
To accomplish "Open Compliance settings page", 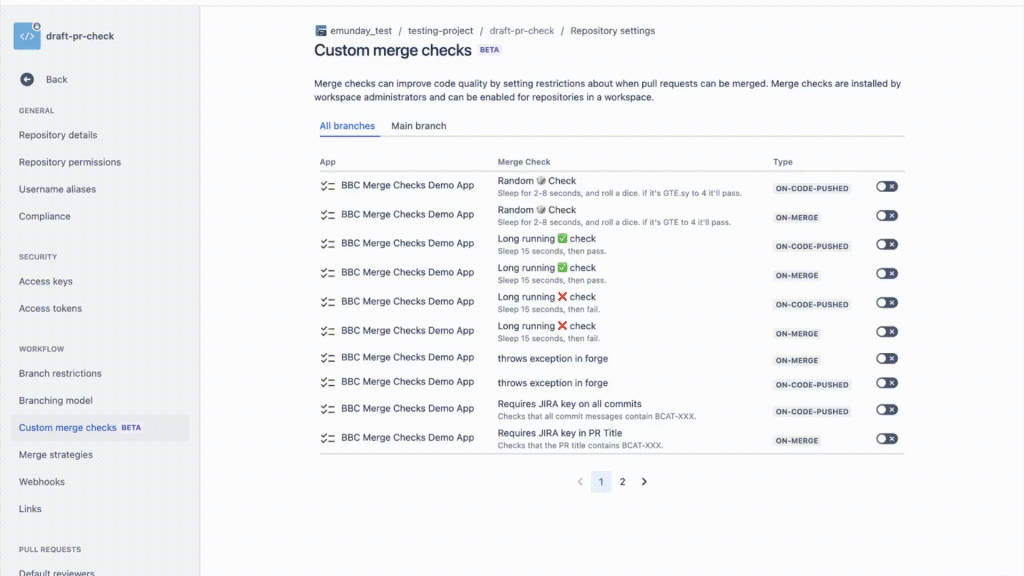I will click(44, 216).
